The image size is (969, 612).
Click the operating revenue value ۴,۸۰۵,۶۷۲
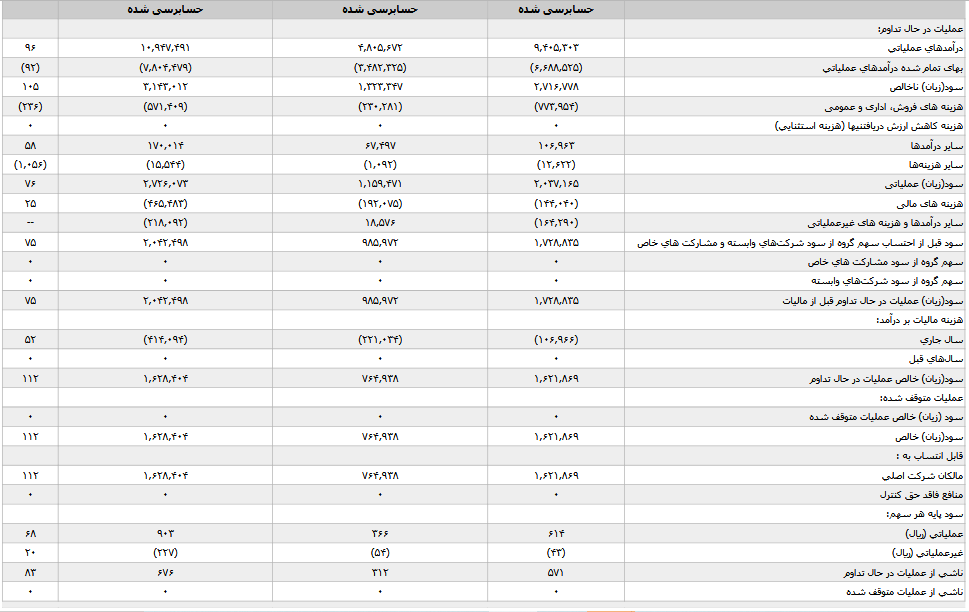[380, 48]
